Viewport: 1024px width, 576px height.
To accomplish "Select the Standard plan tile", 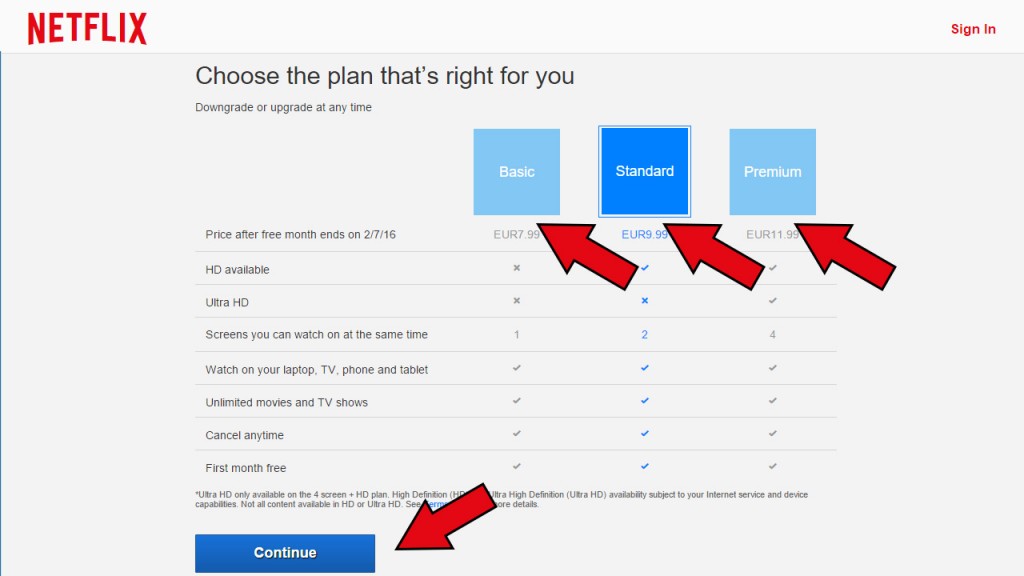I will pos(645,171).
